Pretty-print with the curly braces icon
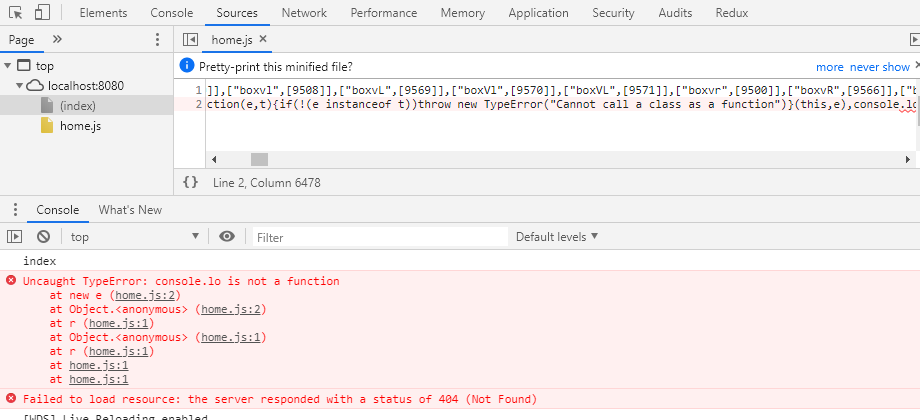 tap(191, 182)
